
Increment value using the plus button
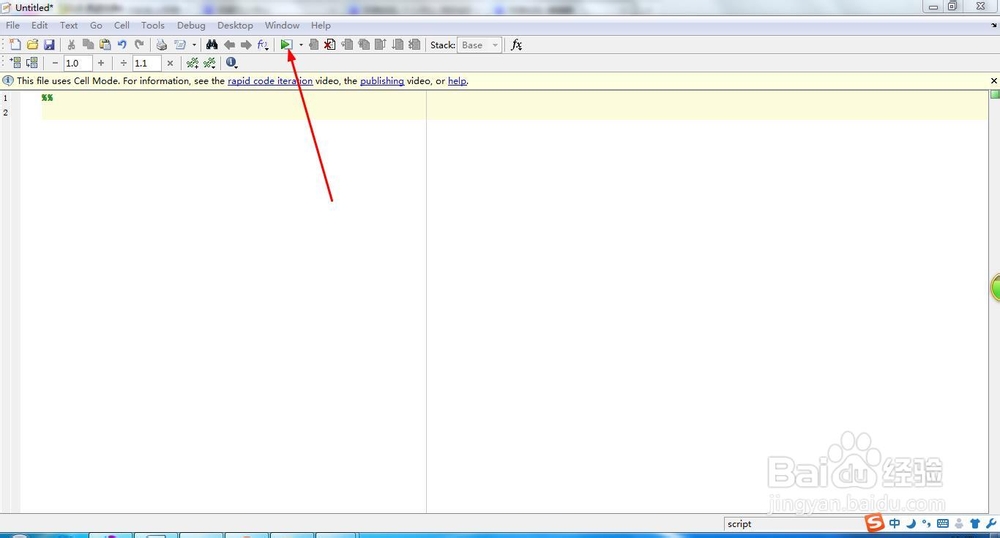(101, 63)
